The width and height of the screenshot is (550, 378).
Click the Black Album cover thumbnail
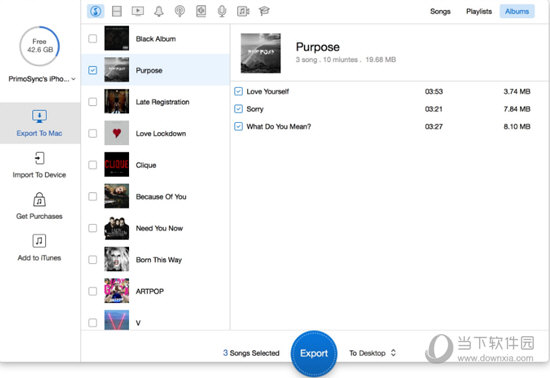click(x=117, y=38)
